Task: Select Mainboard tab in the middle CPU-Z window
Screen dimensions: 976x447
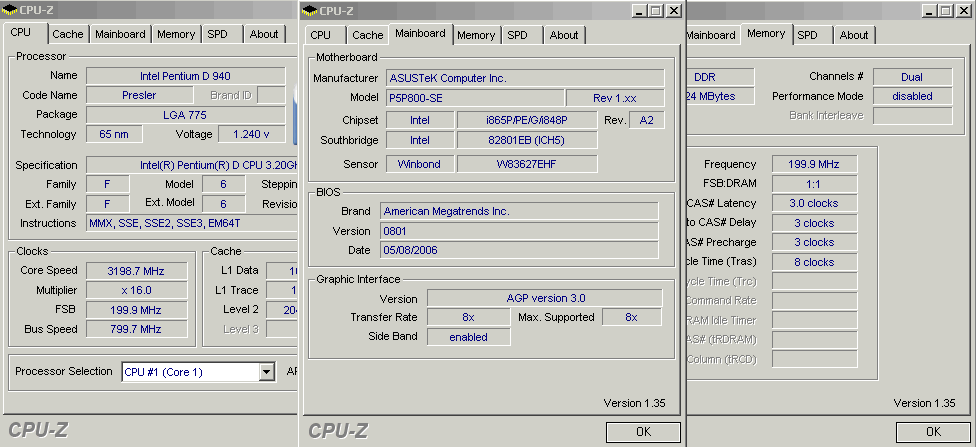Action: pyautogui.click(x=421, y=34)
